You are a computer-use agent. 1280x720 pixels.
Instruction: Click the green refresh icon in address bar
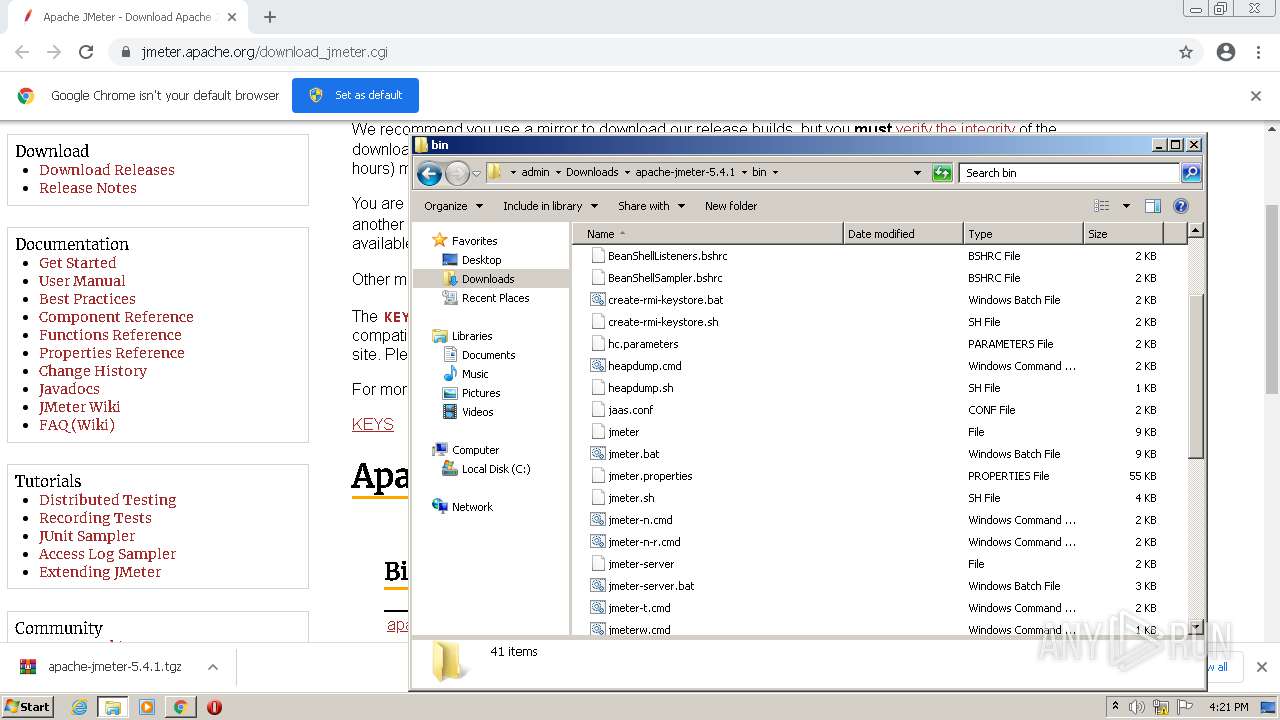coord(941,173)
